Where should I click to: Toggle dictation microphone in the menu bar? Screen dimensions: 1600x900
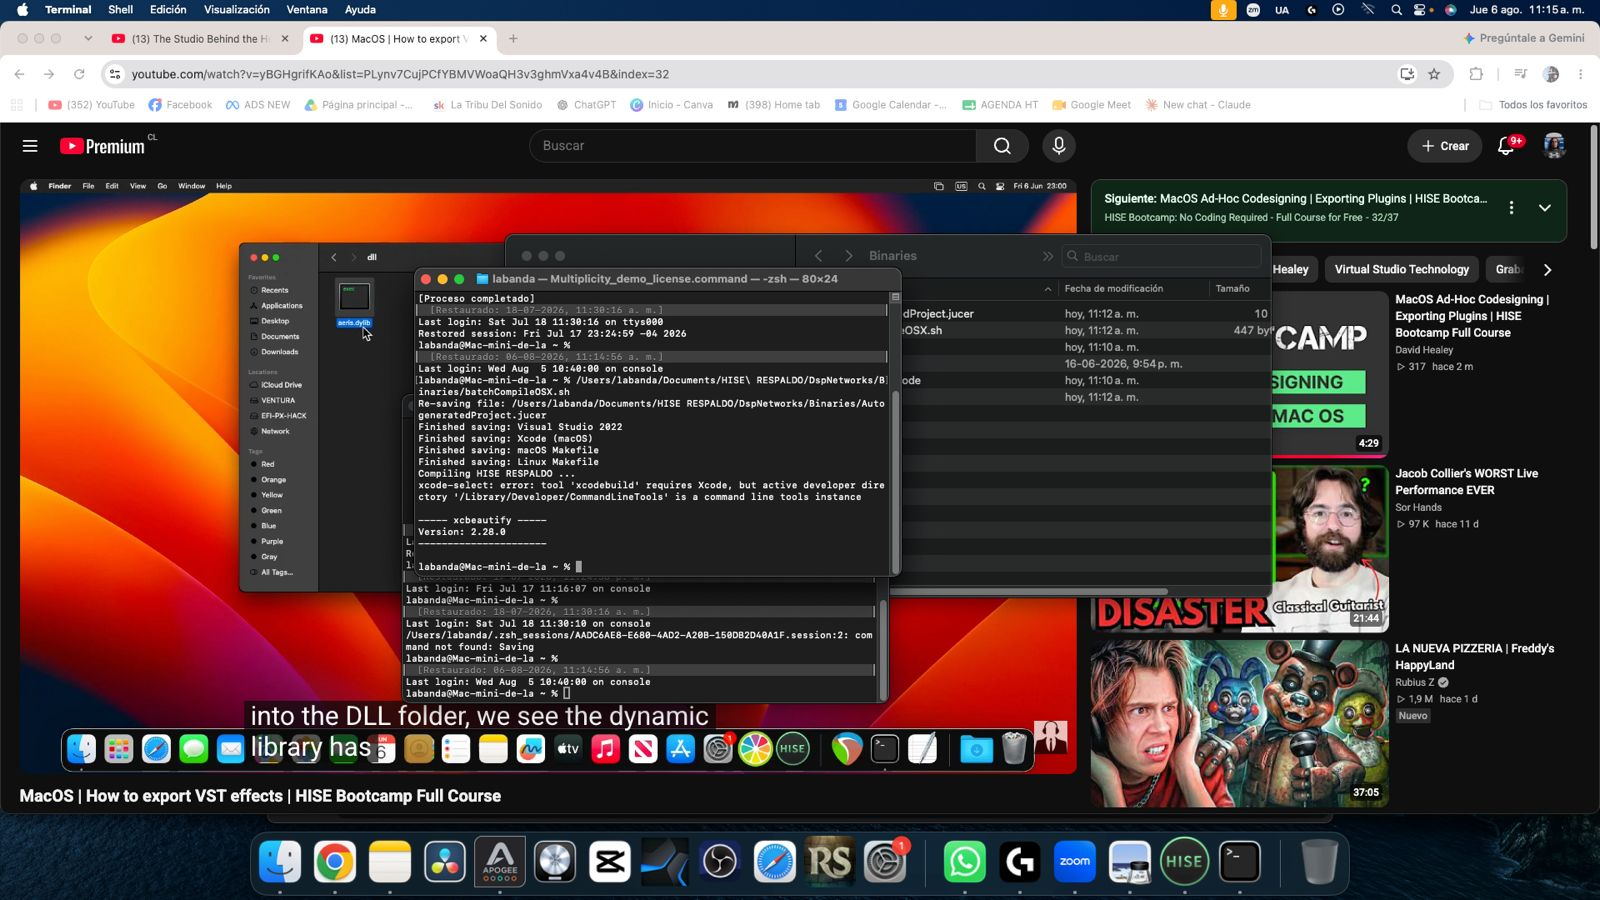pos(1223,10)
